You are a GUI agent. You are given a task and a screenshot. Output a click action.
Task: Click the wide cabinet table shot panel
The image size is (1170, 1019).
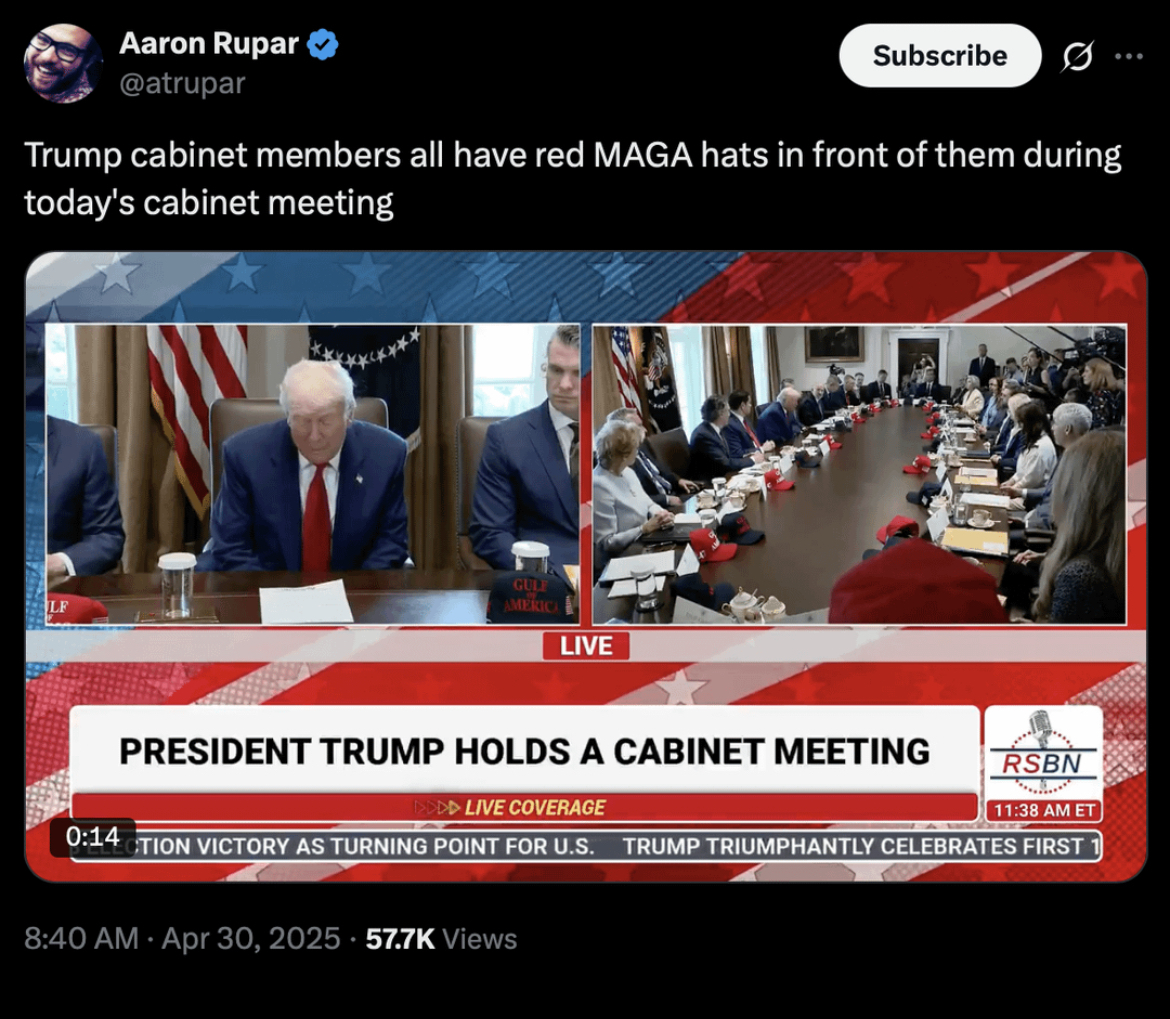(x=860, y=474)
